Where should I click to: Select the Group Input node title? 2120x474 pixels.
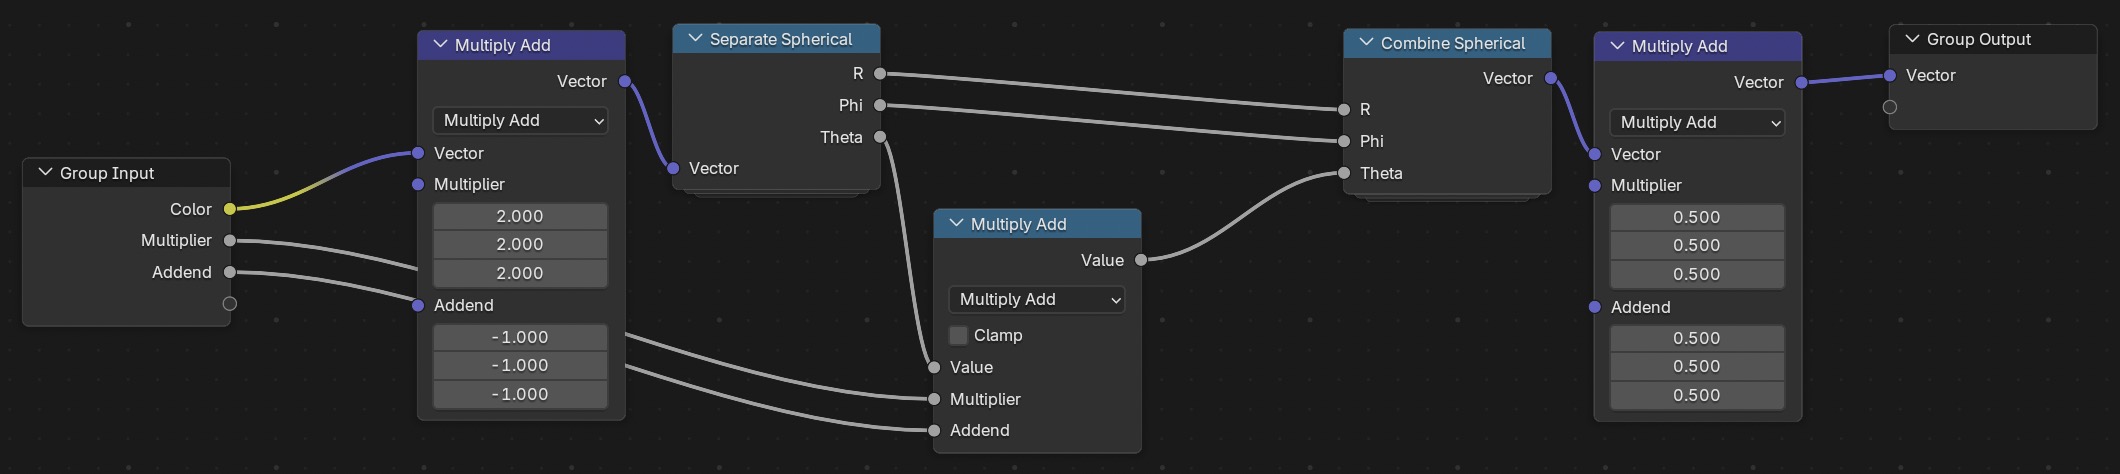[107, 173]
